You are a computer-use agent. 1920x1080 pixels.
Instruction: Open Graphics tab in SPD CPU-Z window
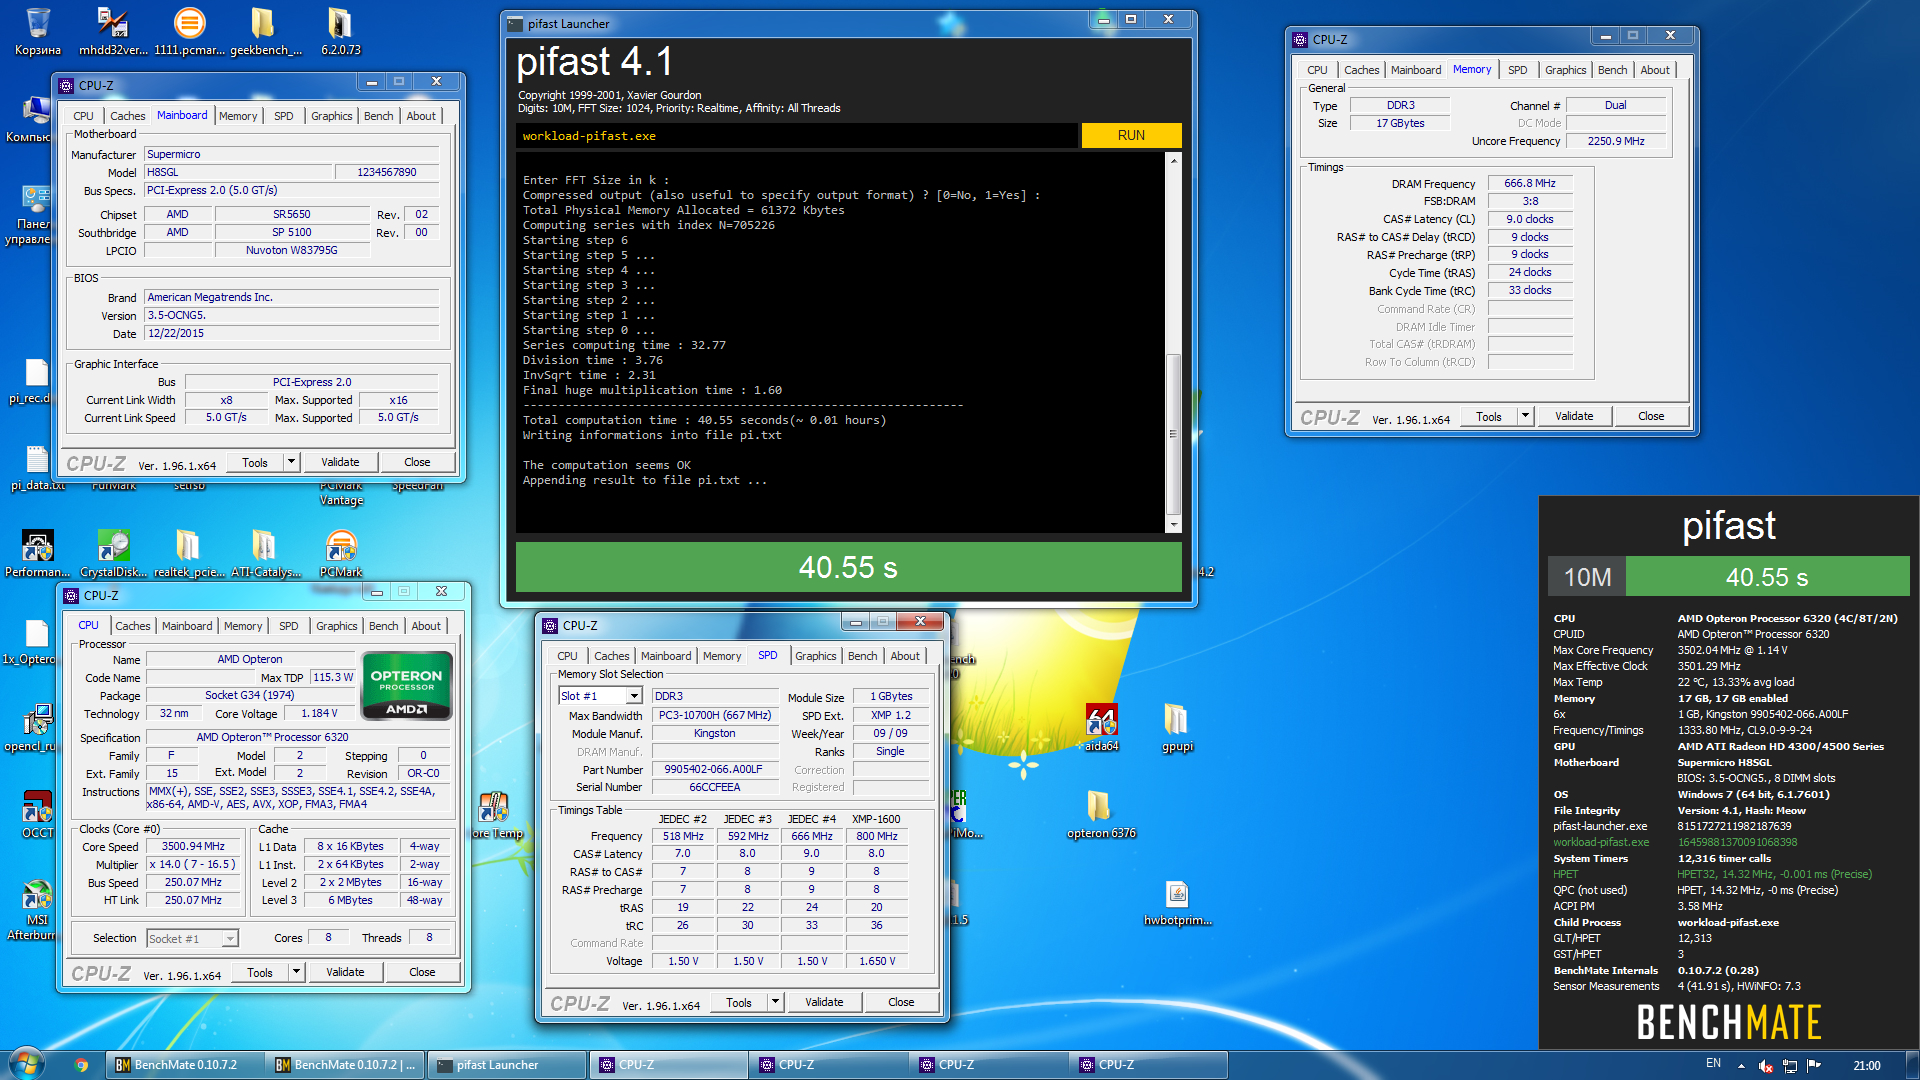815,656
